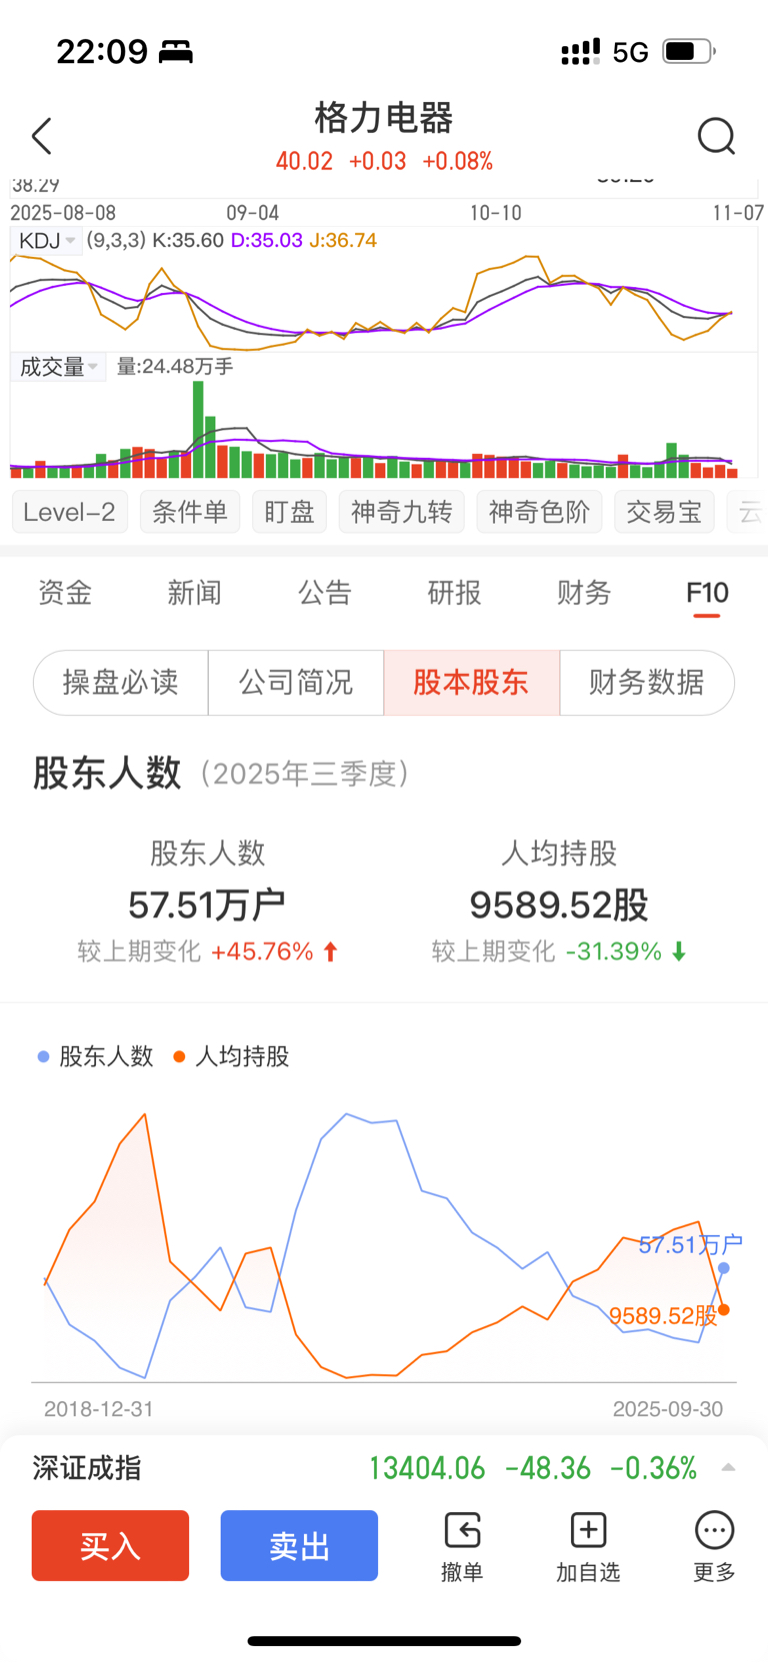Select the 操盘必读 segment
Viewport: 768px width, 1663px height.
pyautogui.click(x=121, y=683)
